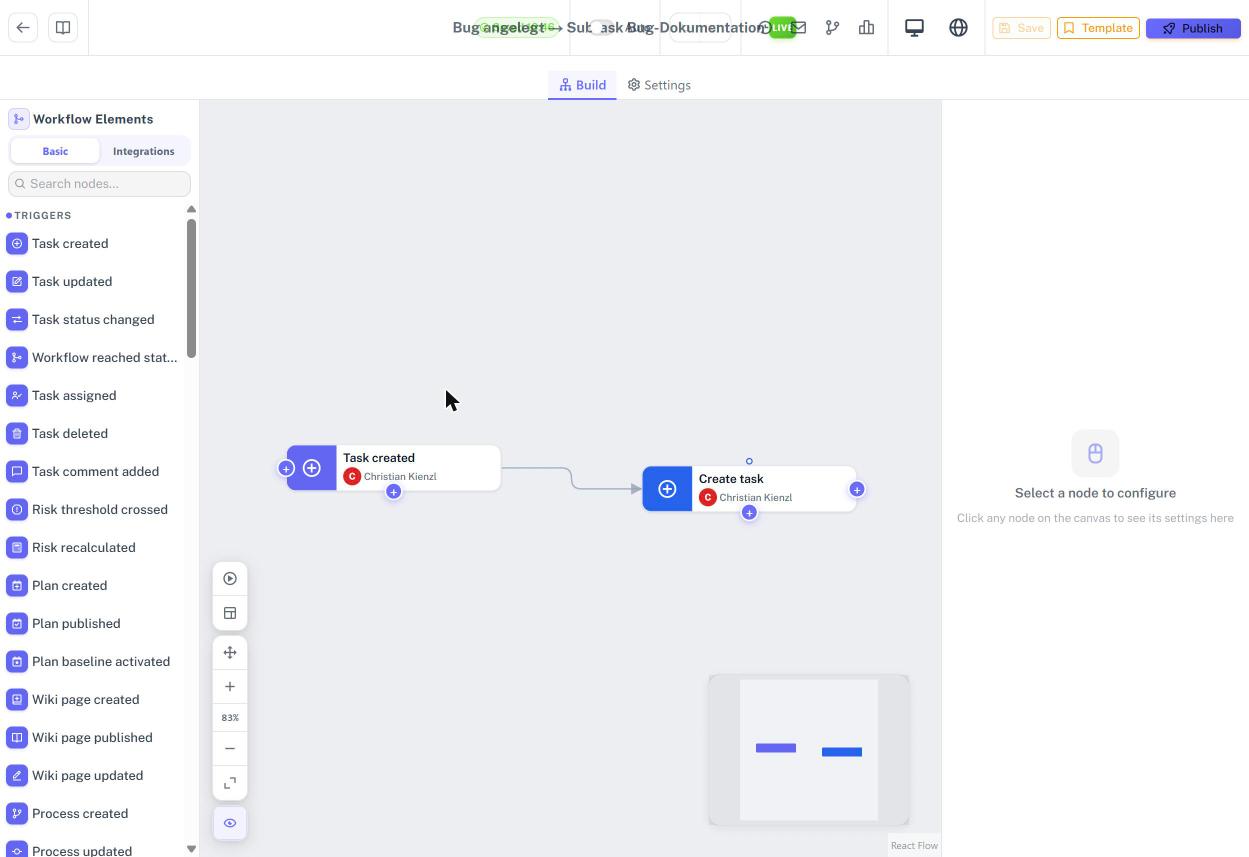Open the bar chart analytics icon
The image size is (1249, 857).
click(866, 28)
